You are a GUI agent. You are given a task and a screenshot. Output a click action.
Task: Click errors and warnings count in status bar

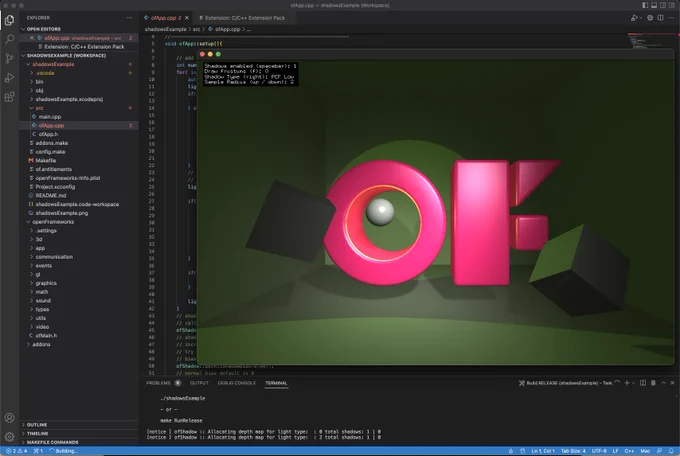point(16,451)
